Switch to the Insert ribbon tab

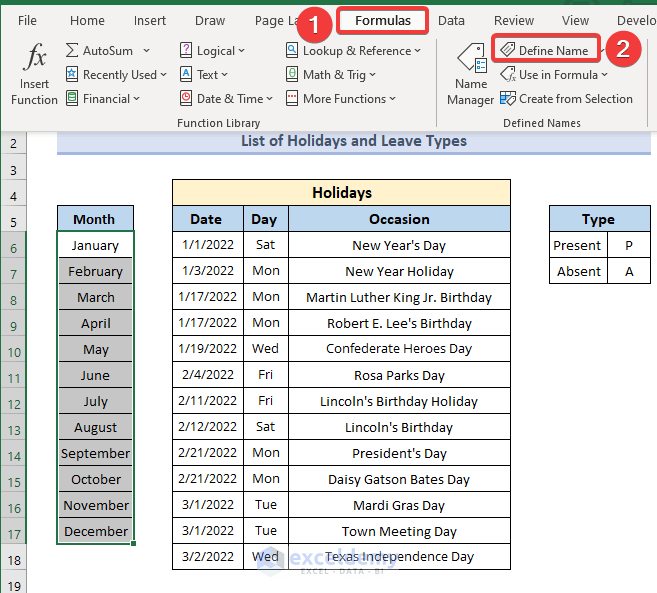pos(150,21)
